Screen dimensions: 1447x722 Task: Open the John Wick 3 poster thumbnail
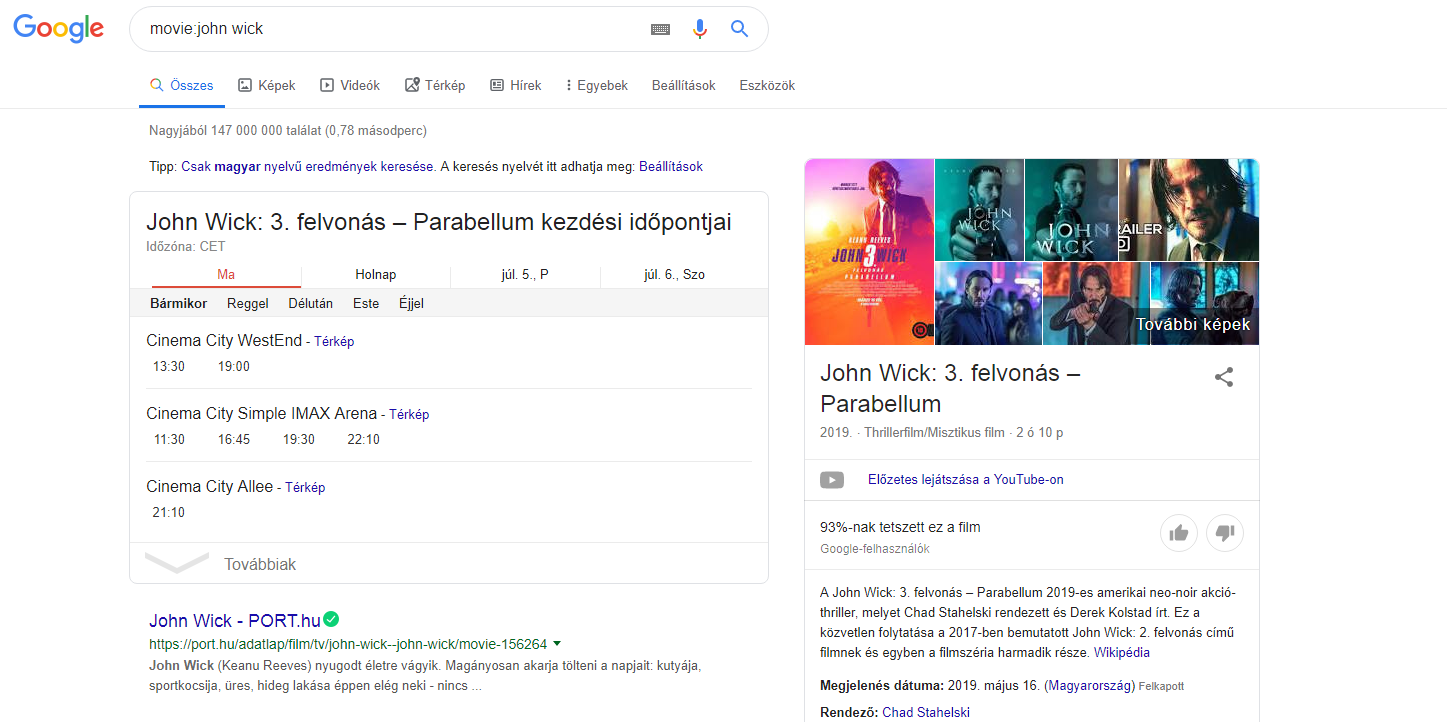pos(869,252)
